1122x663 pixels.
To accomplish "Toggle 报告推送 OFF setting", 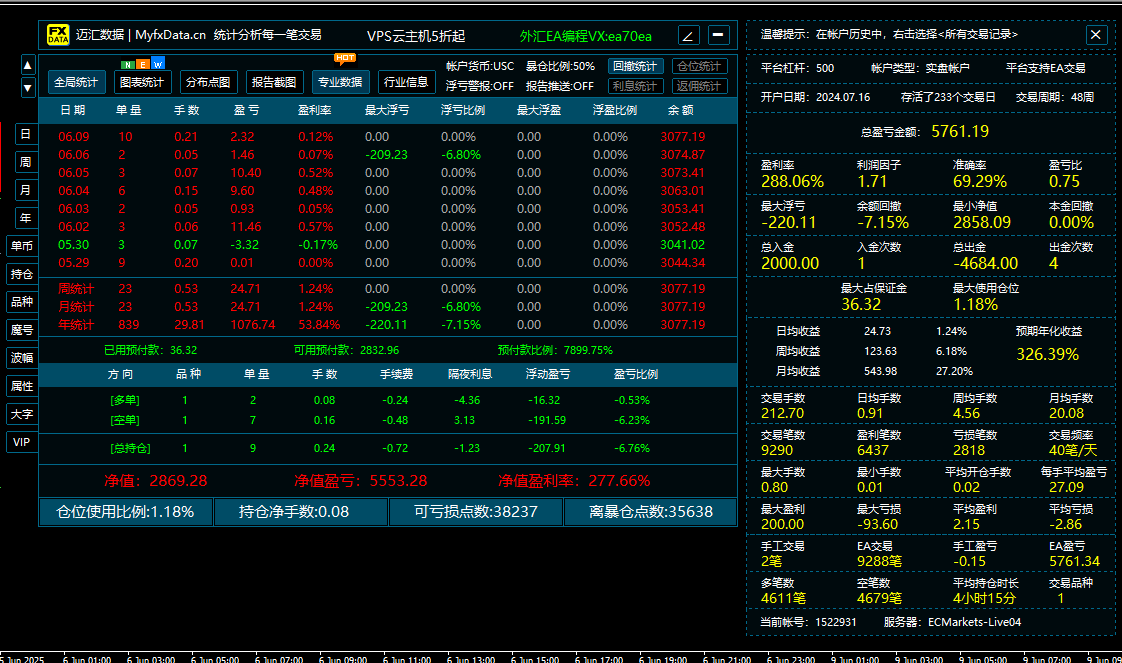I will 560,86.
